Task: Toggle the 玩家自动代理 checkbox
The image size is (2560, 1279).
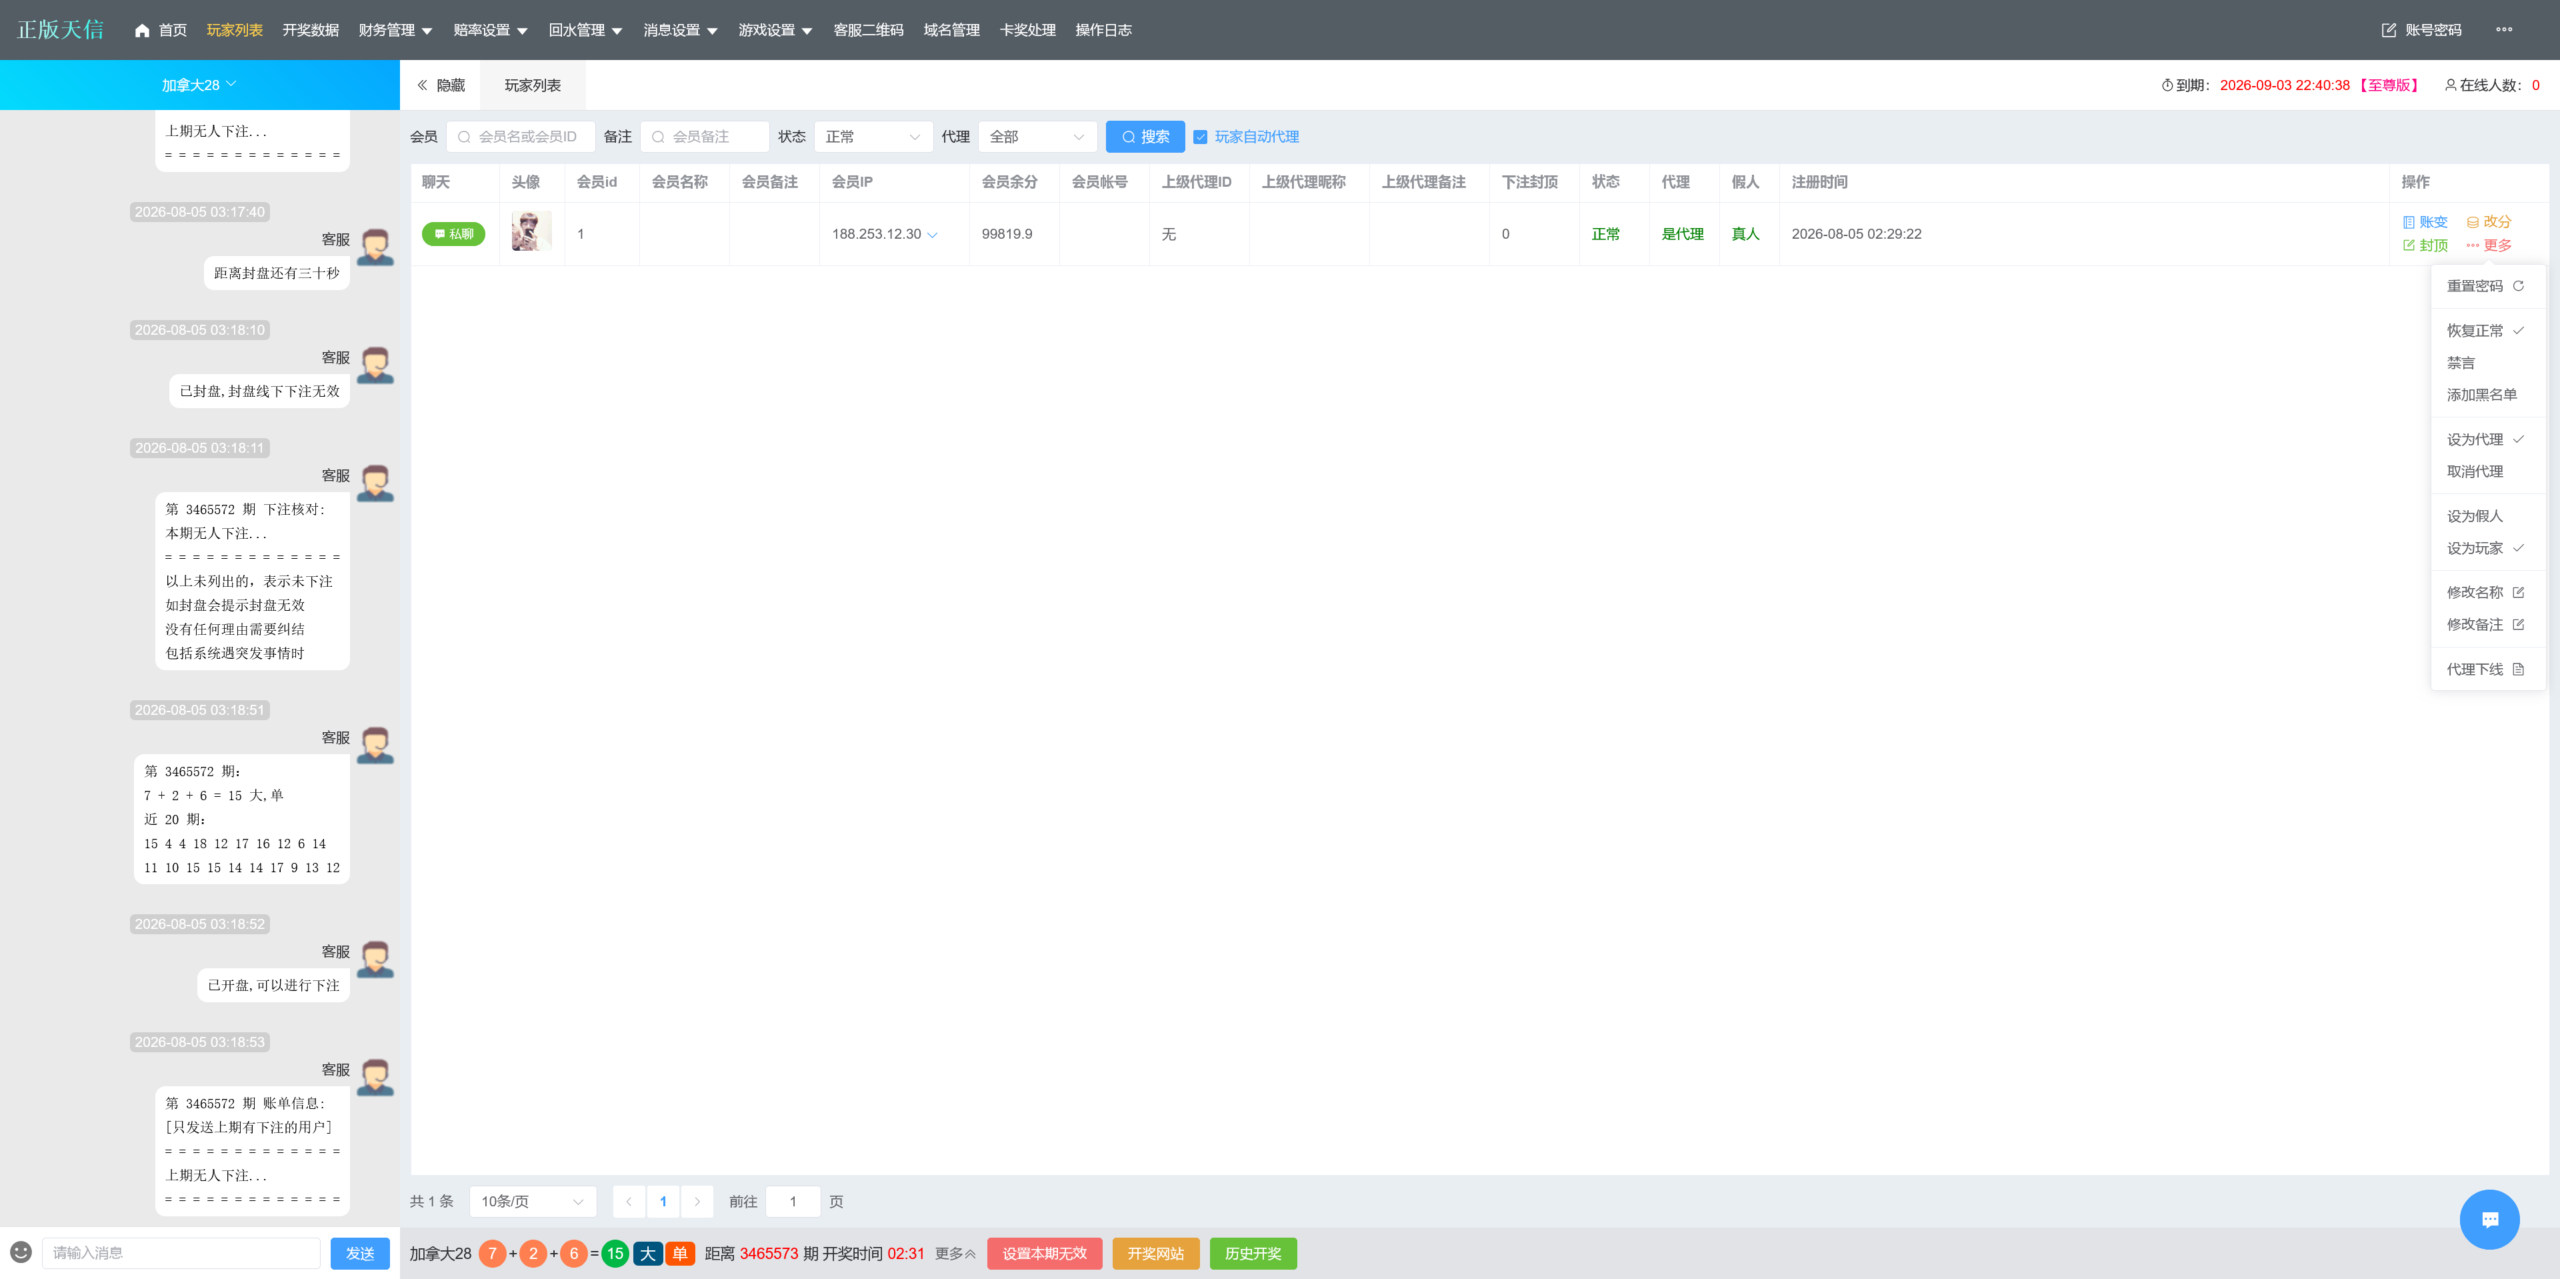Action: [x=1200, y=137]
